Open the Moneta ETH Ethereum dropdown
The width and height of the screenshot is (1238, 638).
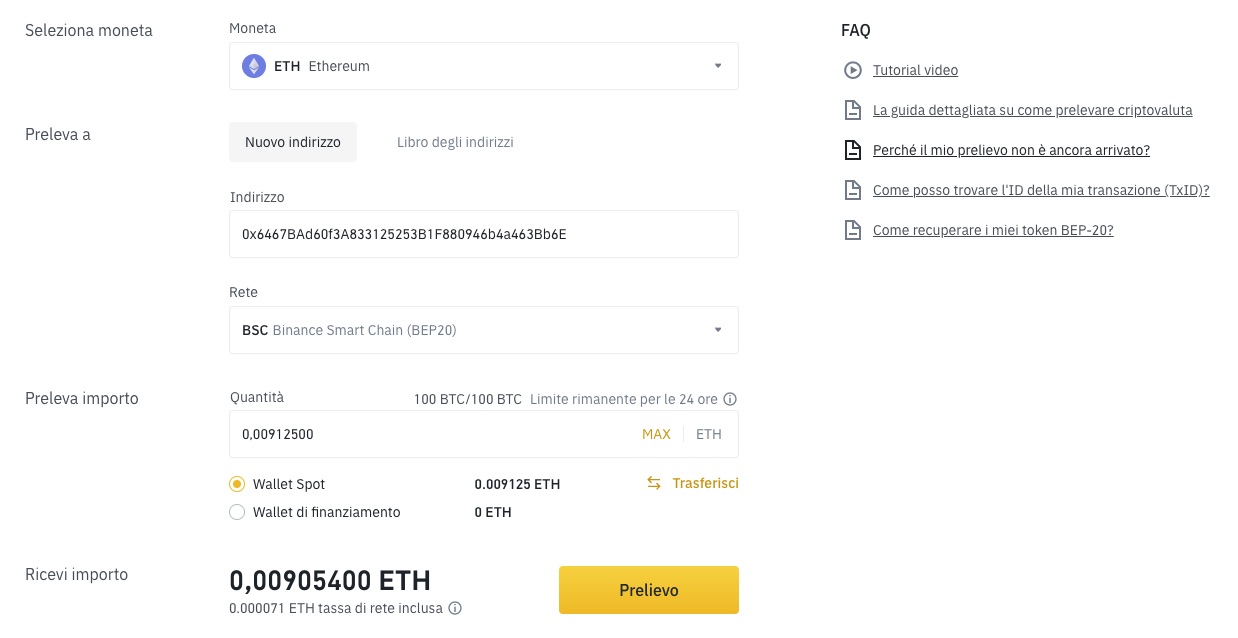point(484,66)
